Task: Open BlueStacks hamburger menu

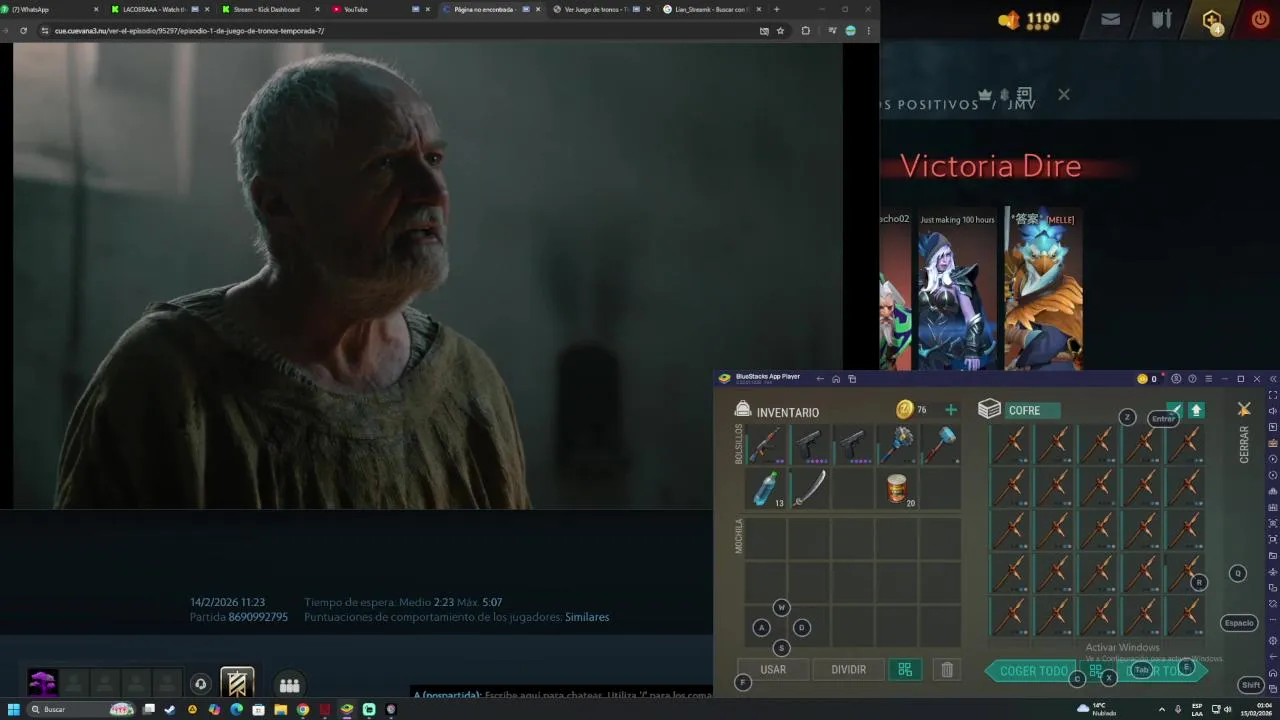Action: tap(1208, 379)
